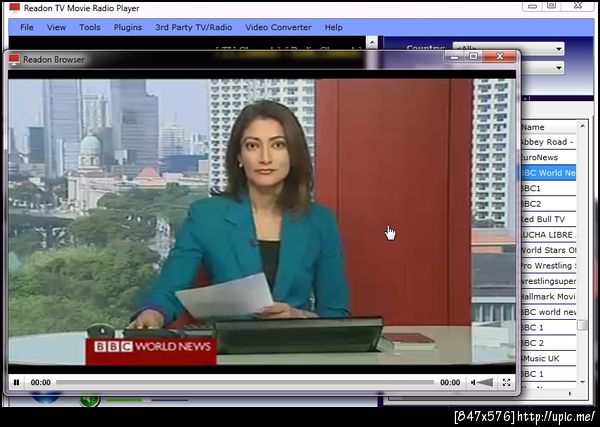Click the channel list scroll-down arrow

tap(582, 382)
